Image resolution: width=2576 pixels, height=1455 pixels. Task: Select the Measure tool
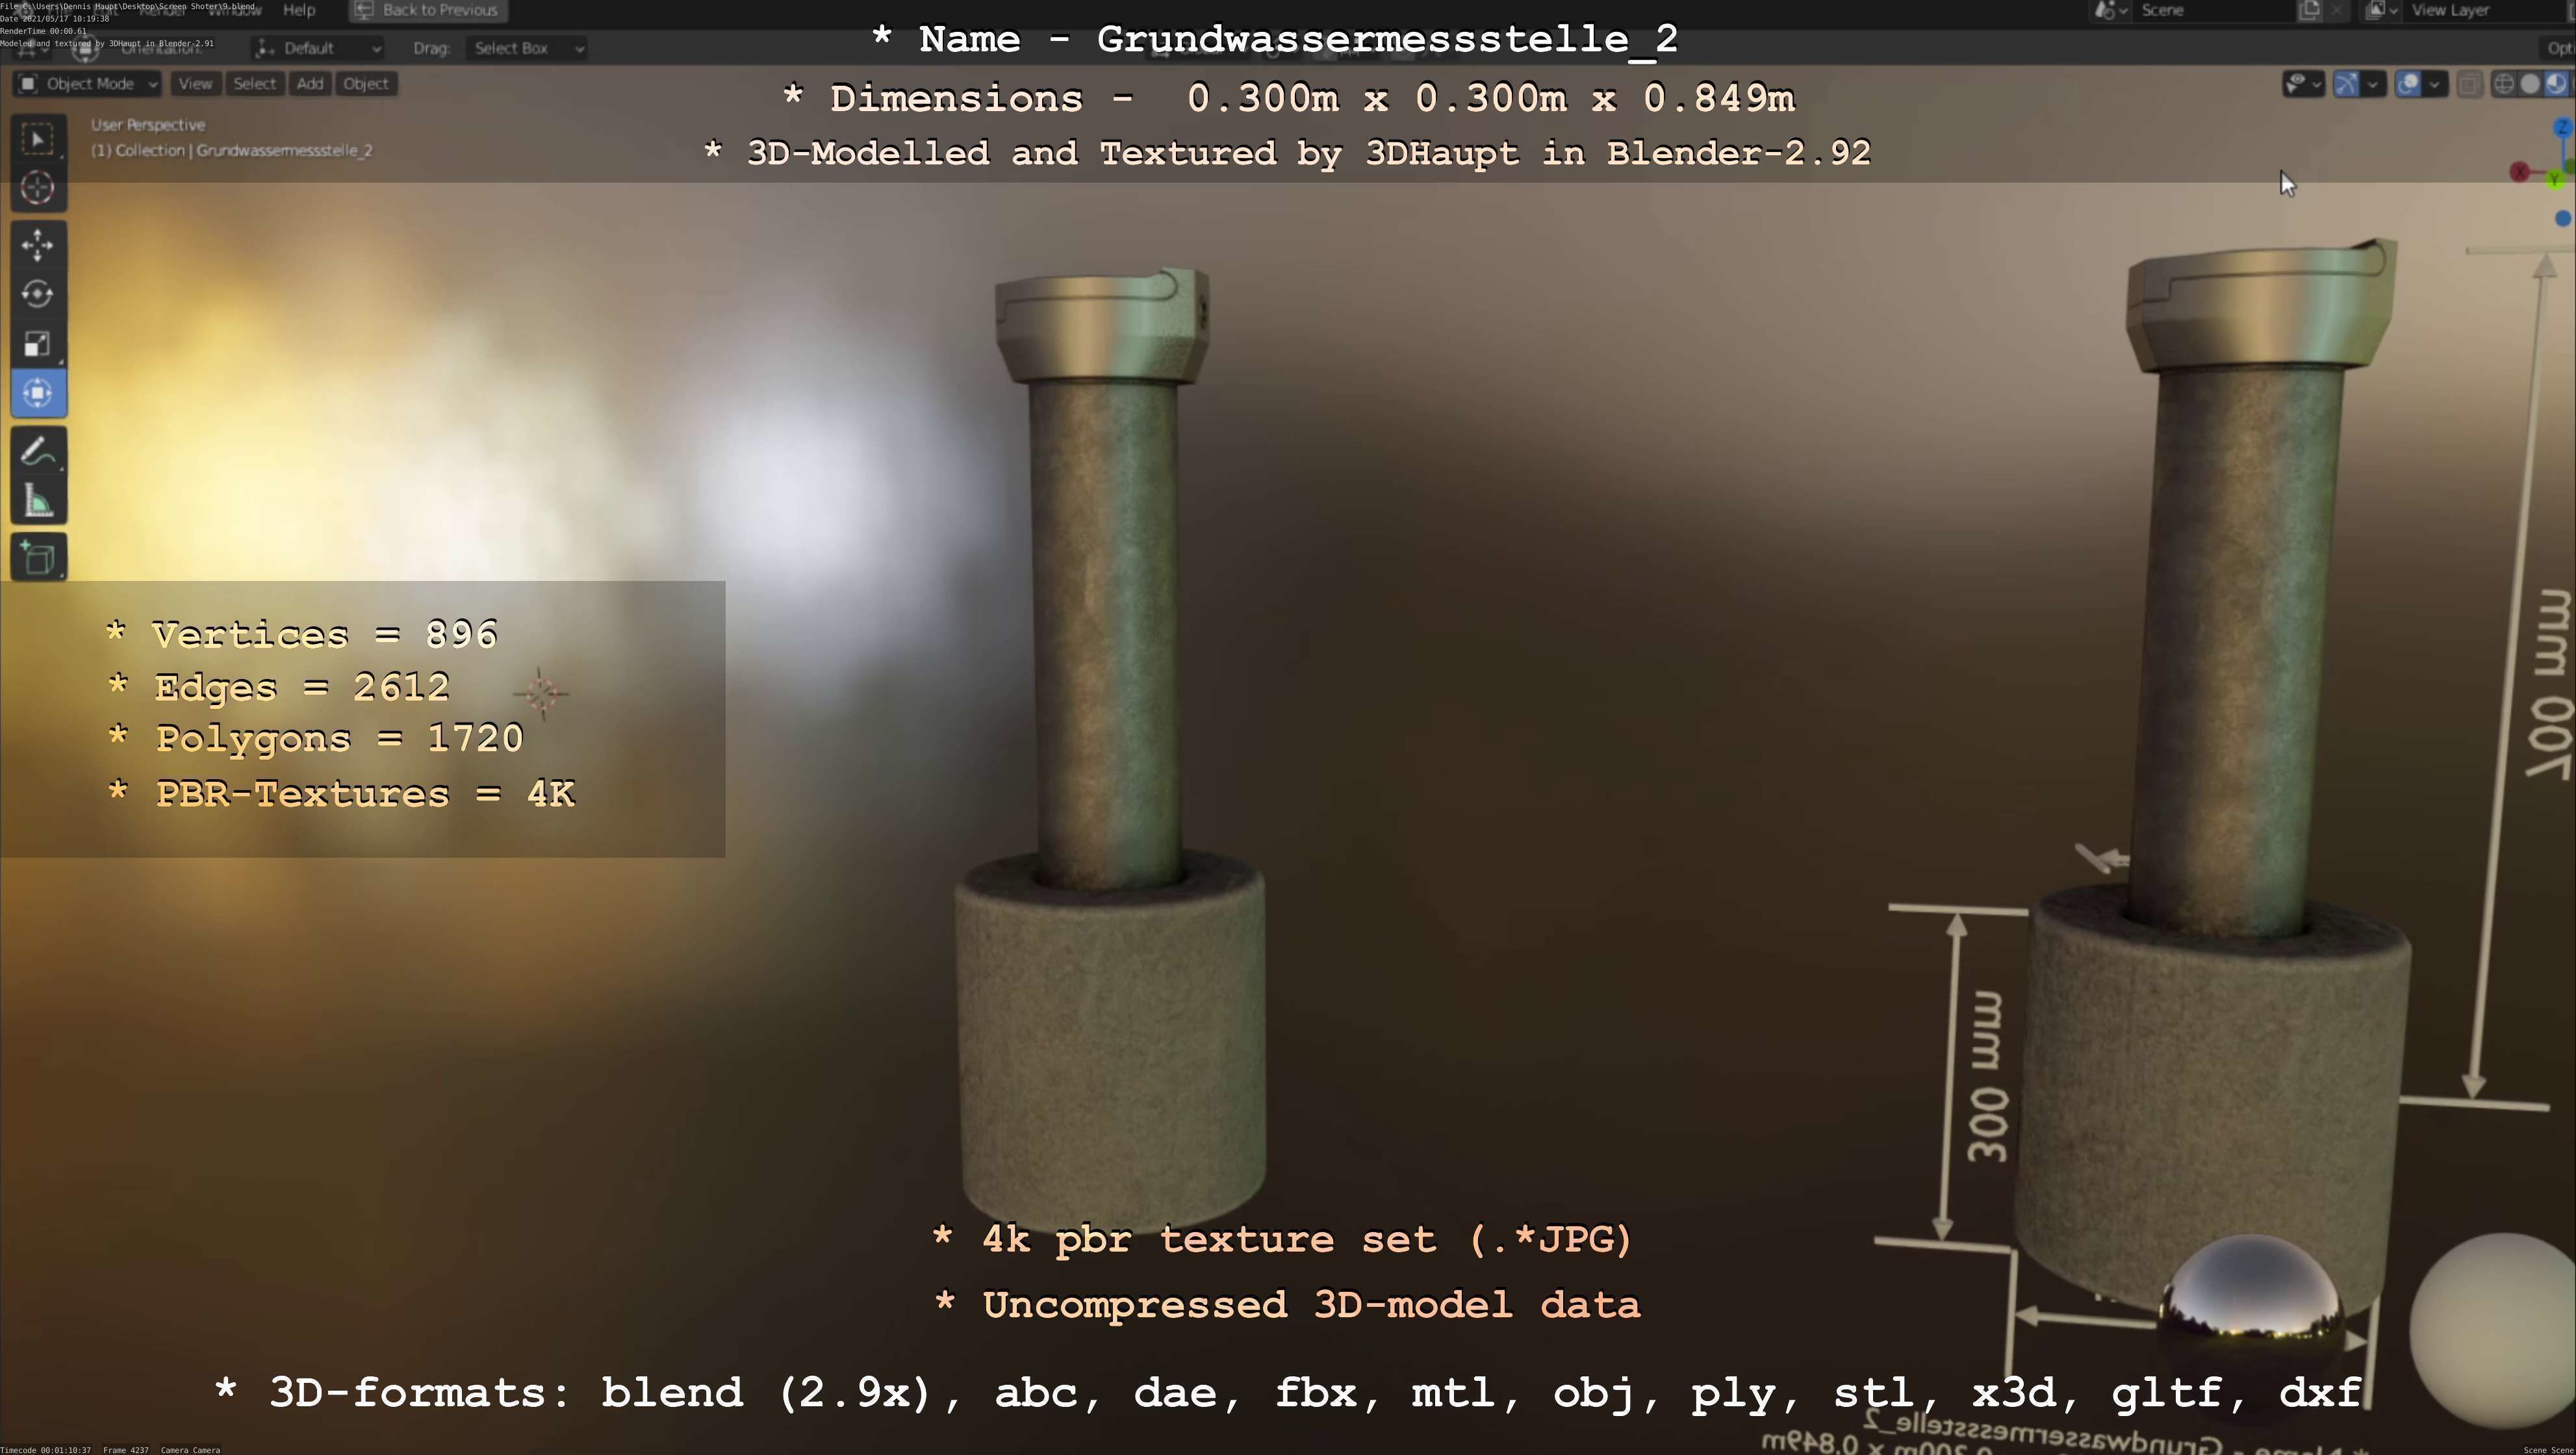tap(38, 502)
